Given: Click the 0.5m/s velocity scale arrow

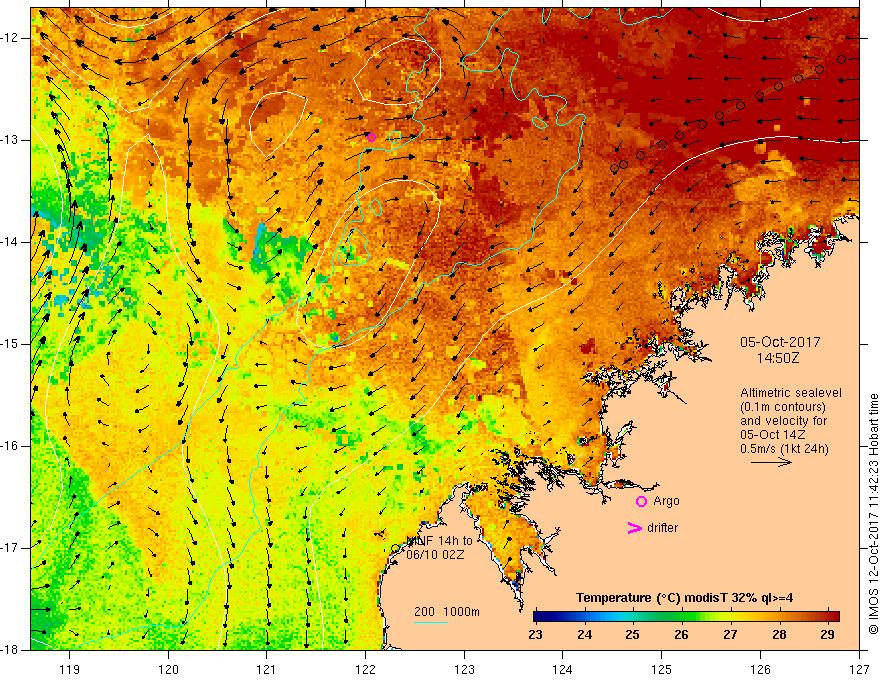Looking at the screenshot, I should click(771, 462).
